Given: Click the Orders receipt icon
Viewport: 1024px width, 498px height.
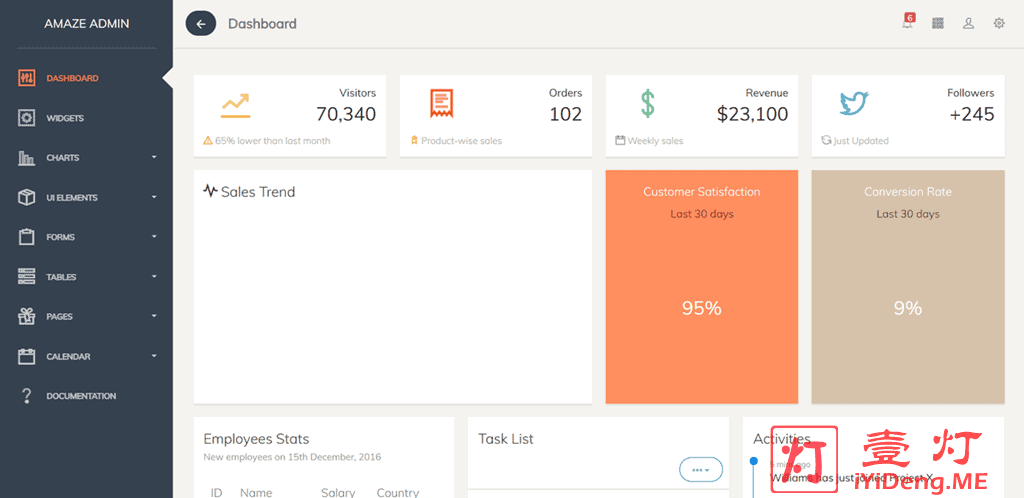Looking at the screenshot, I should pos(441,103).
